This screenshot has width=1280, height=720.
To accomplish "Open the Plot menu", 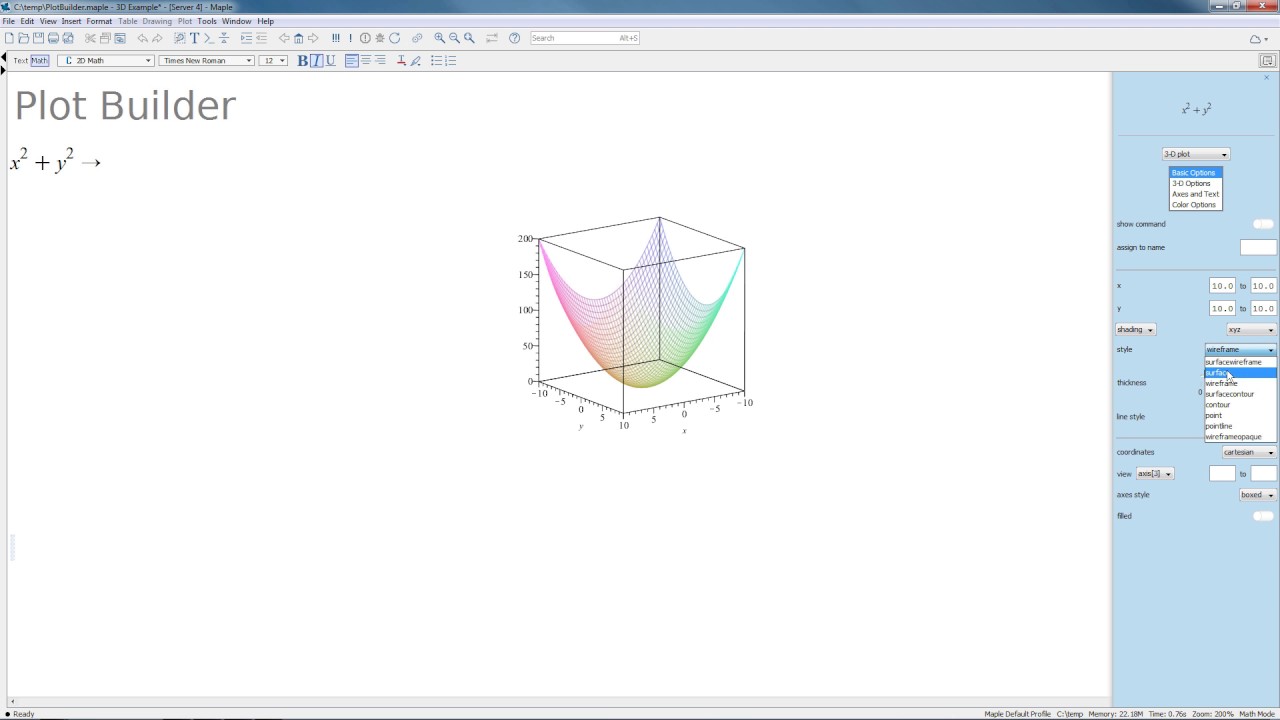I will click(x=185, y=21).
